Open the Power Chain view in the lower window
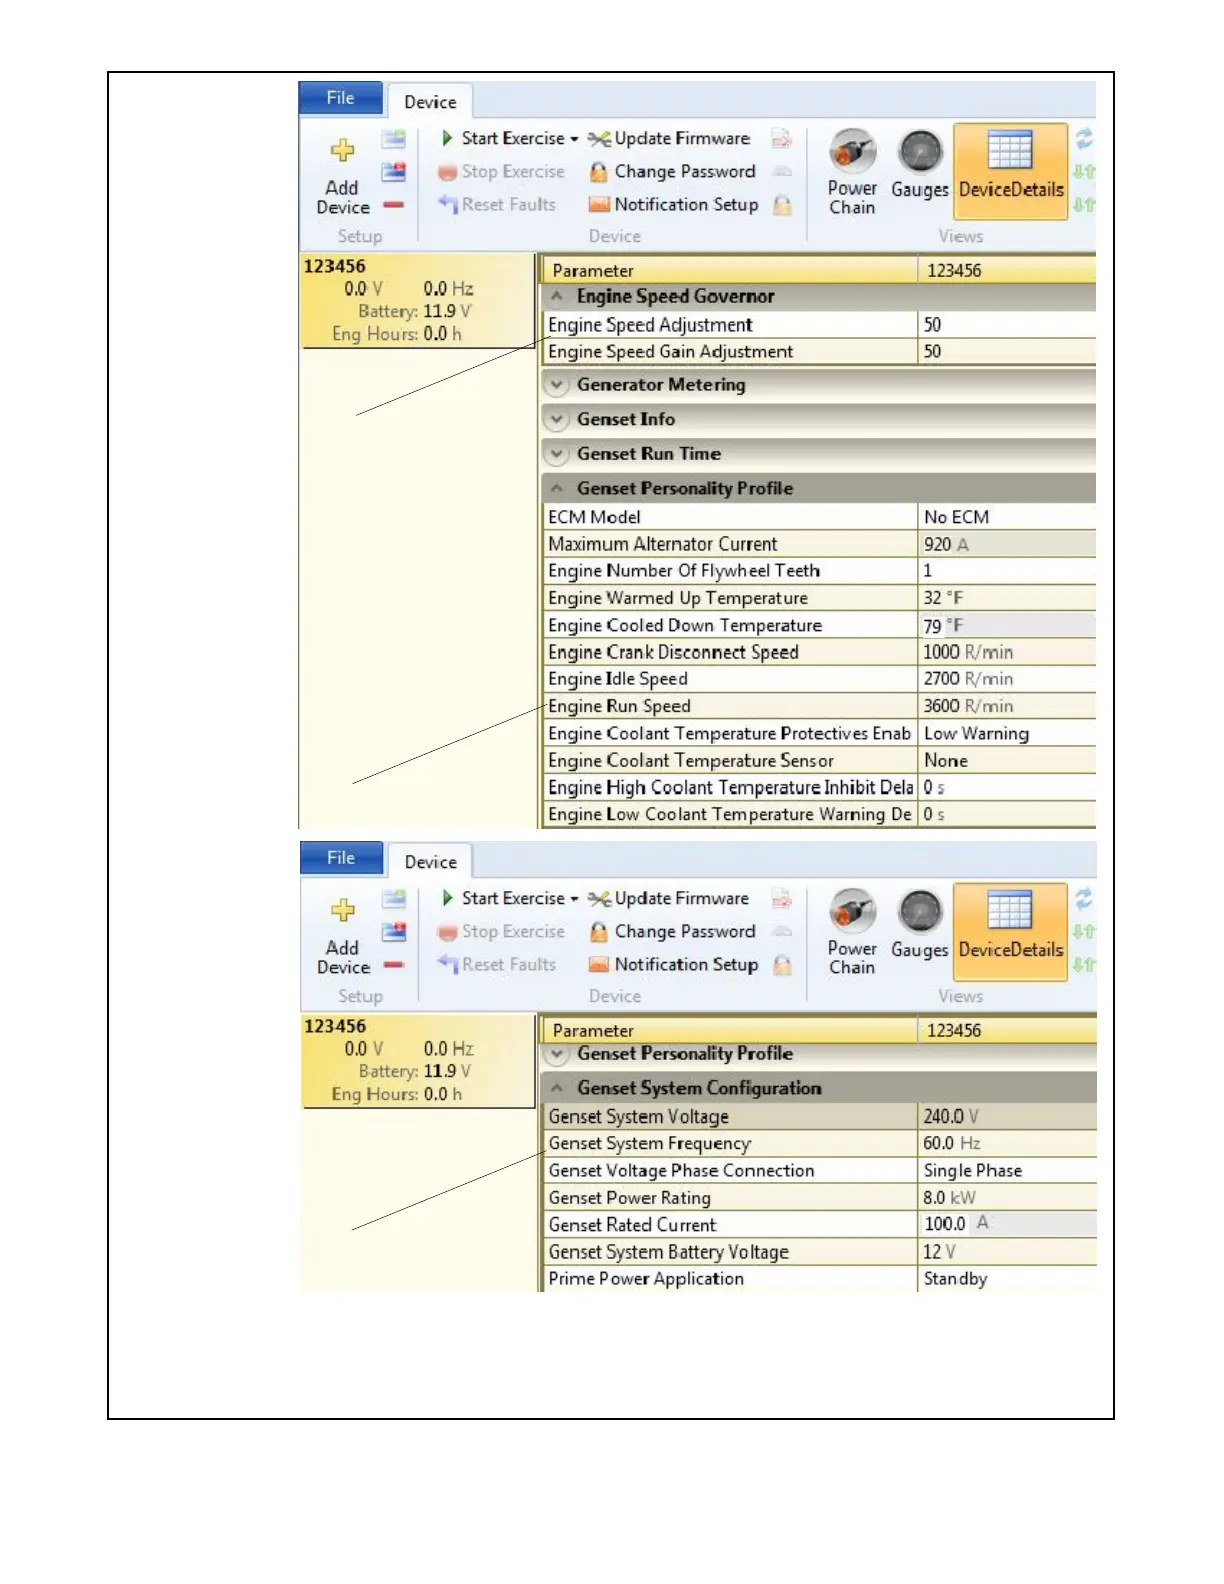1224x1584 pixels. pos(852,932)
